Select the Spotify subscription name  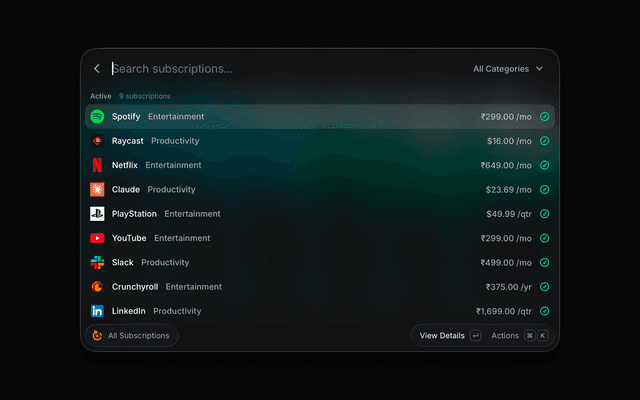126,116
